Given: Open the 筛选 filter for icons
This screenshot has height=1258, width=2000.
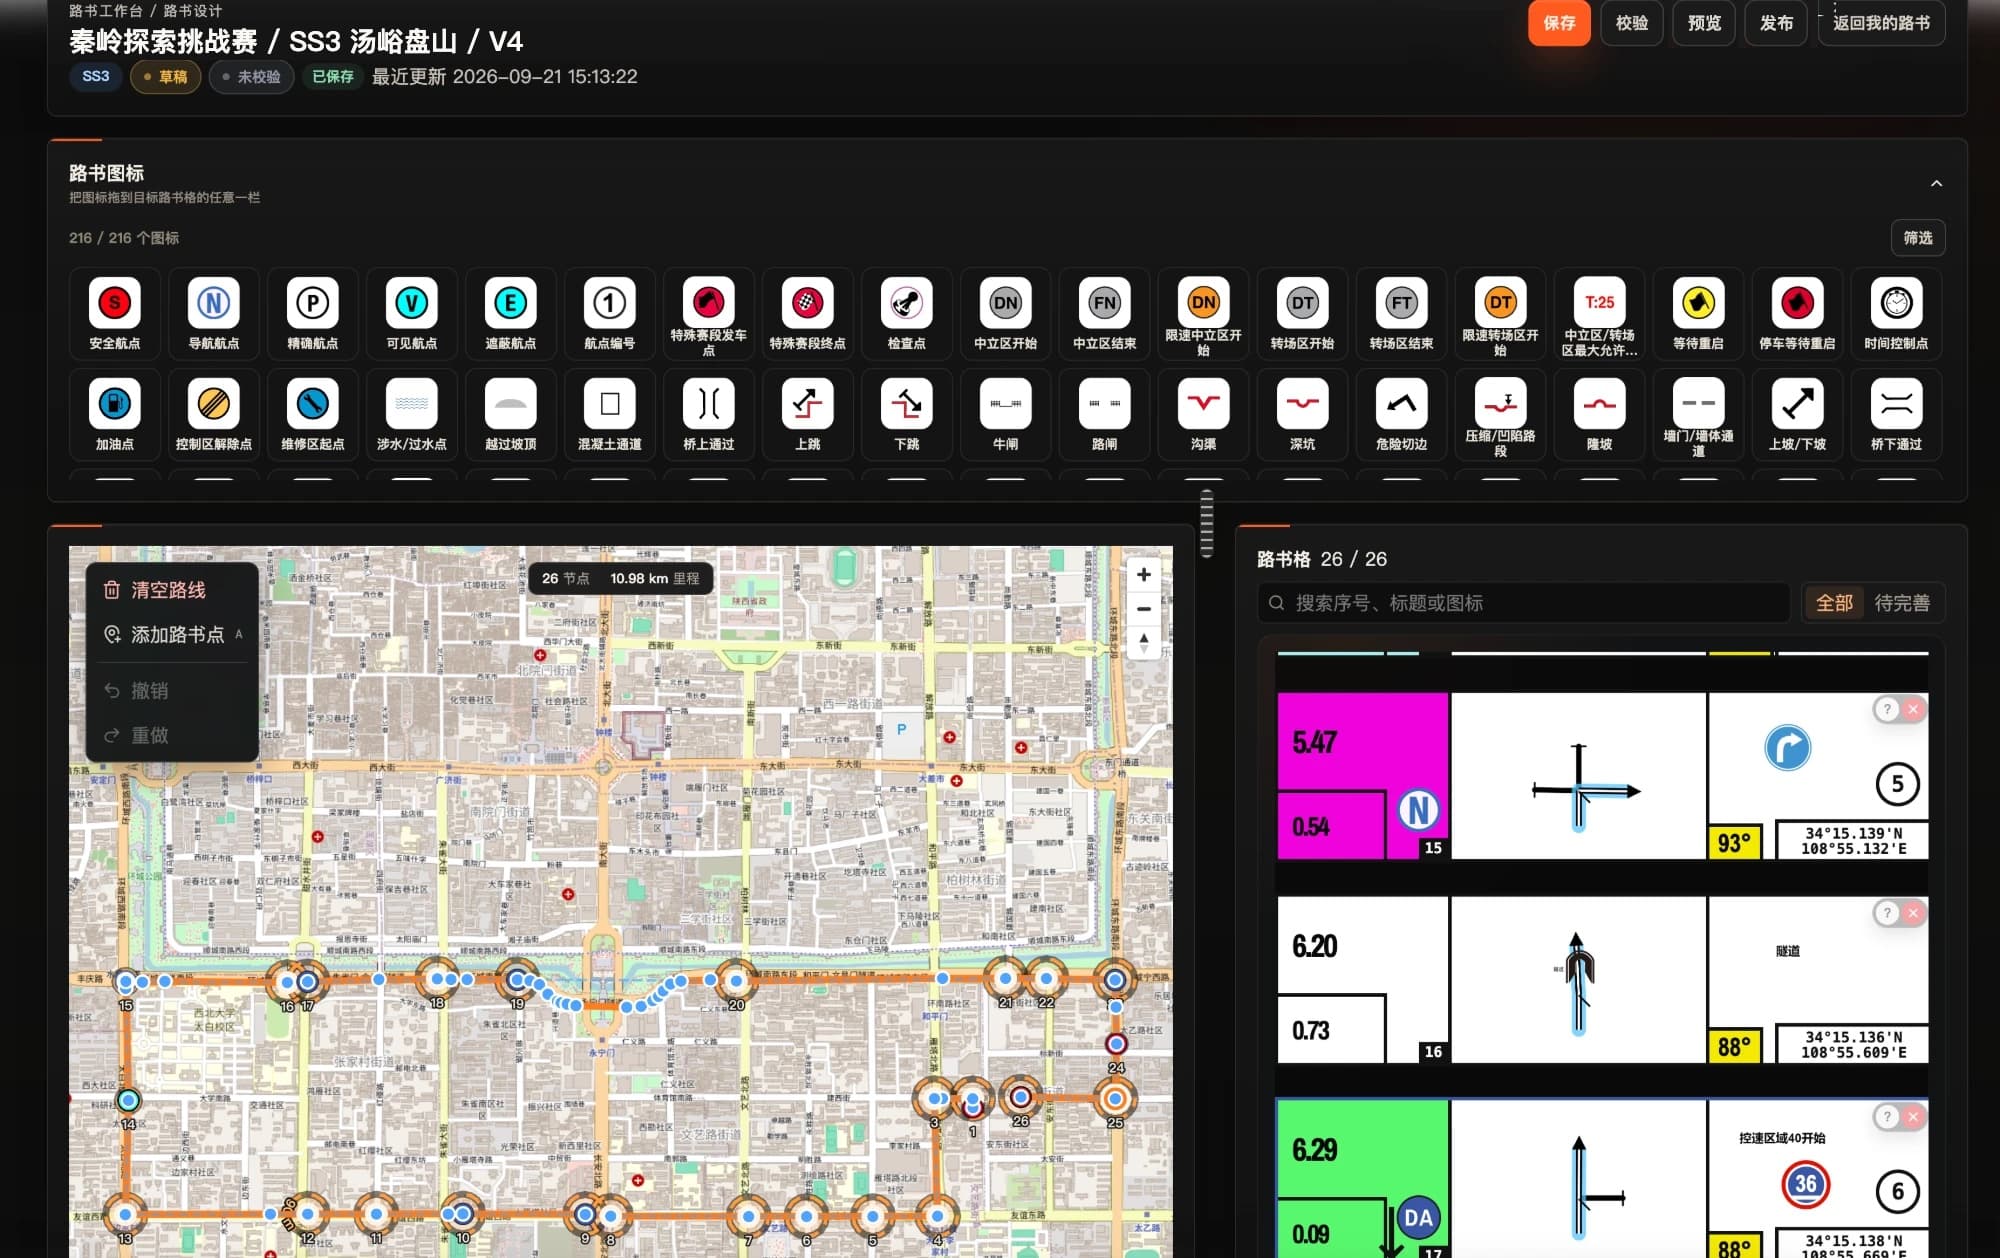Looking at the screenshot, I should 1917,238.
